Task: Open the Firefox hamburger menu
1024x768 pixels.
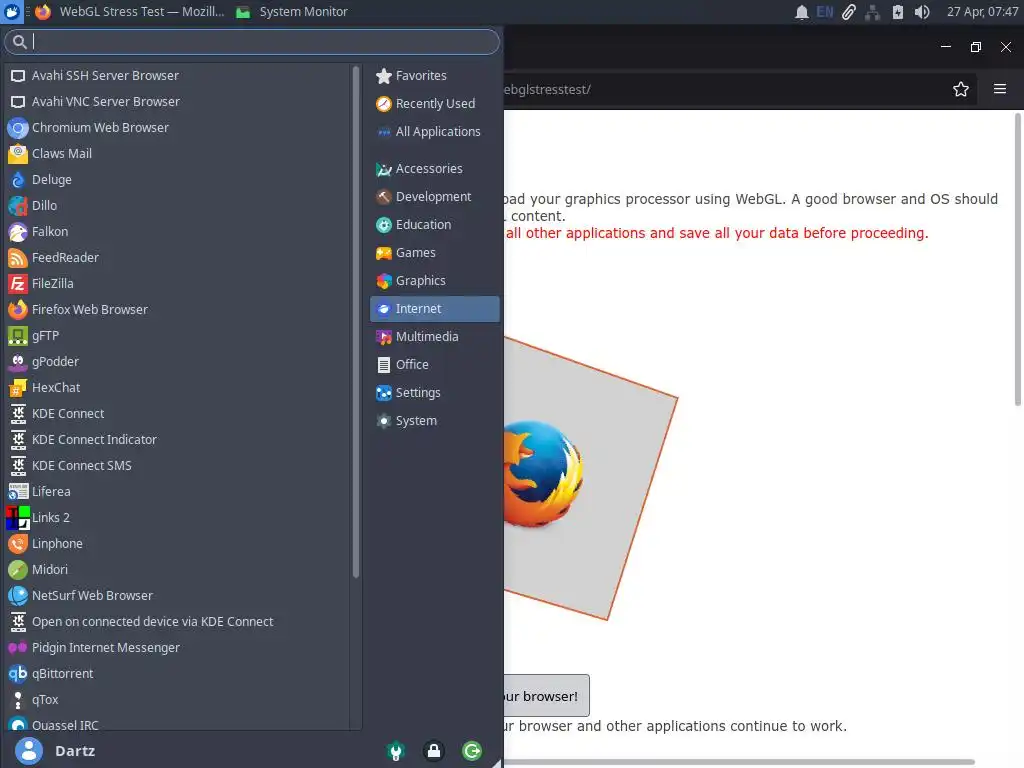Action: tap(1000, 89)
